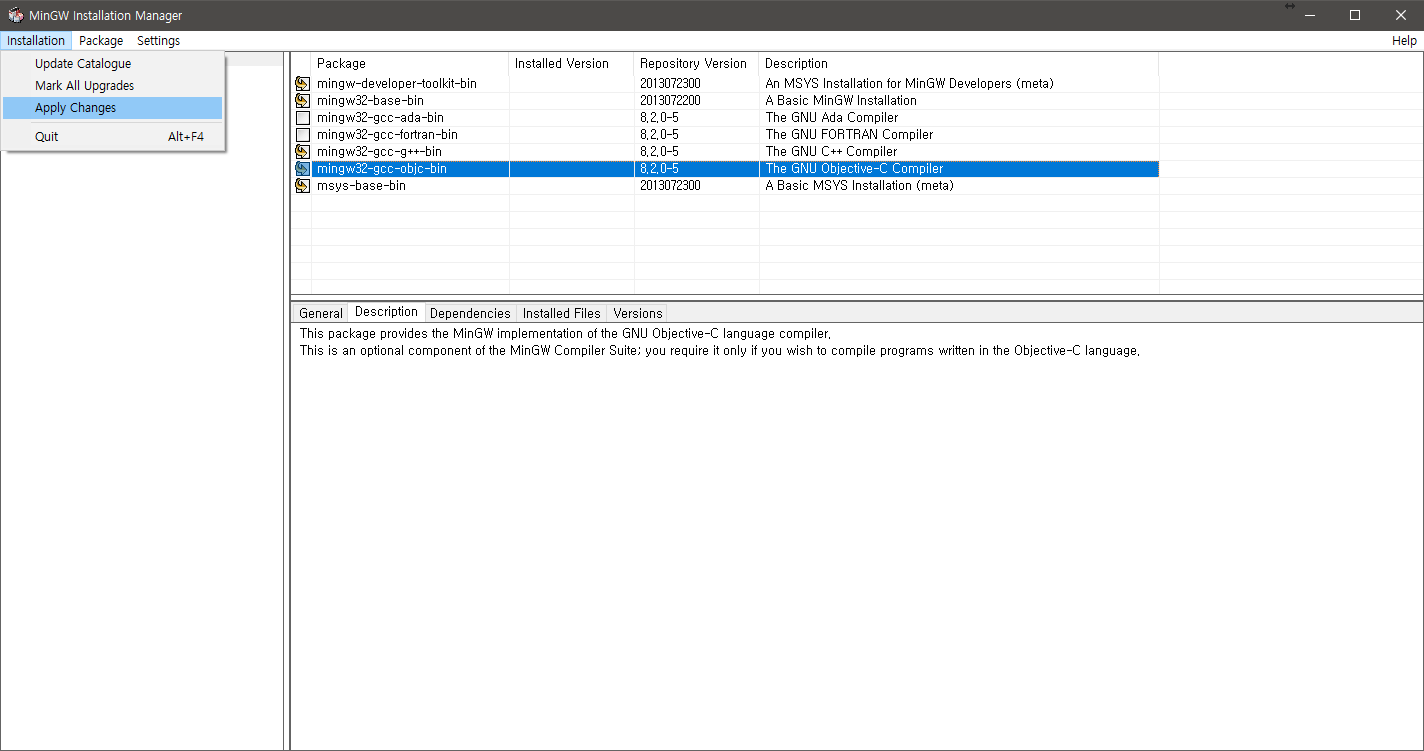Sort by the Package column header
This screenshot has height=751, width=1424.
[410, 64]
